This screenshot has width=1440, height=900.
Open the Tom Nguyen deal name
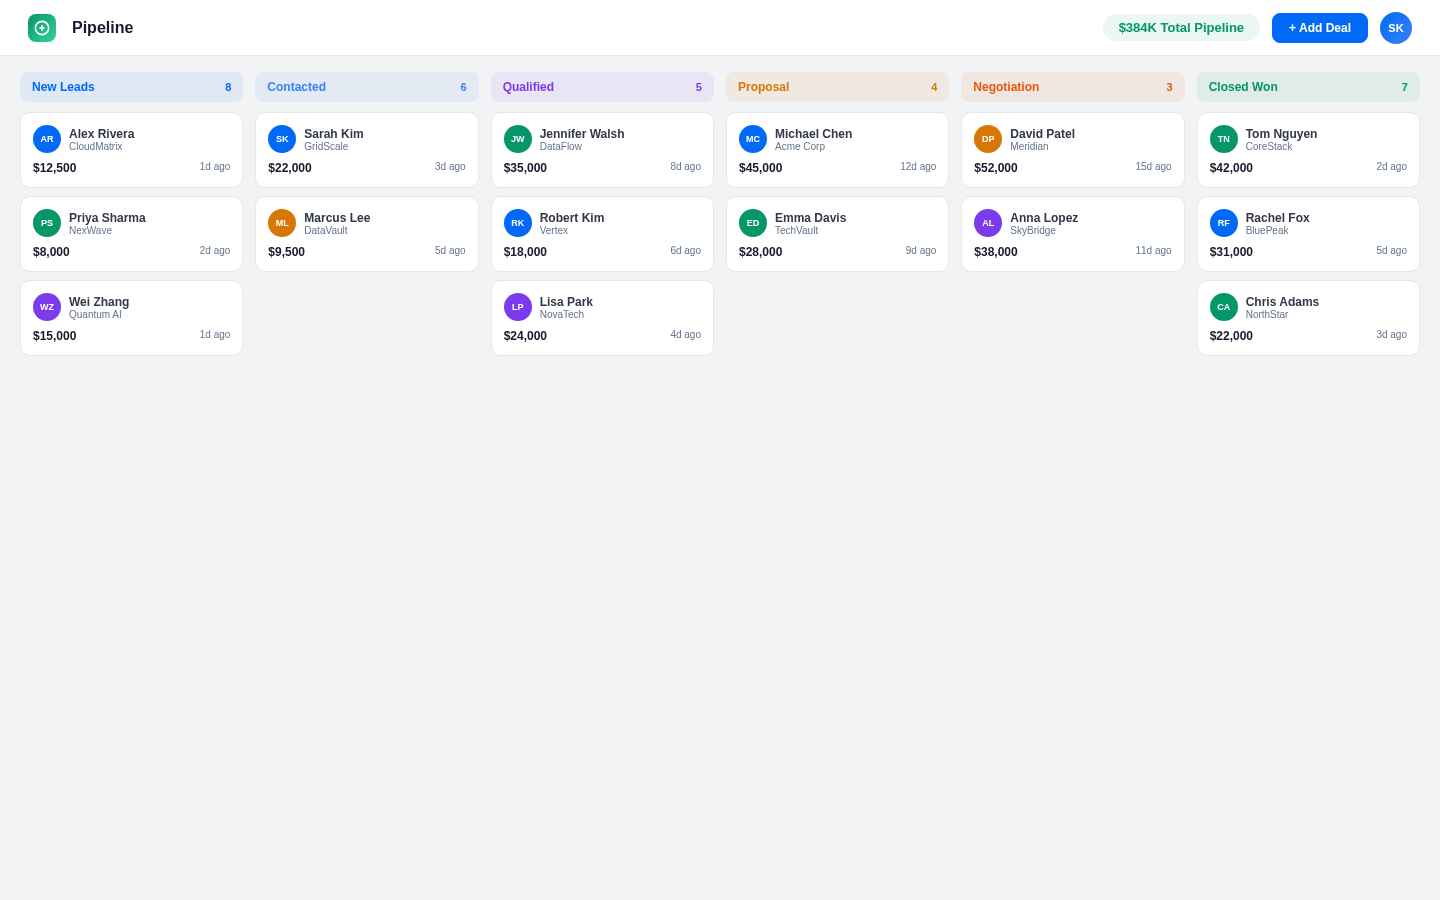click(x=1281, y=134)
